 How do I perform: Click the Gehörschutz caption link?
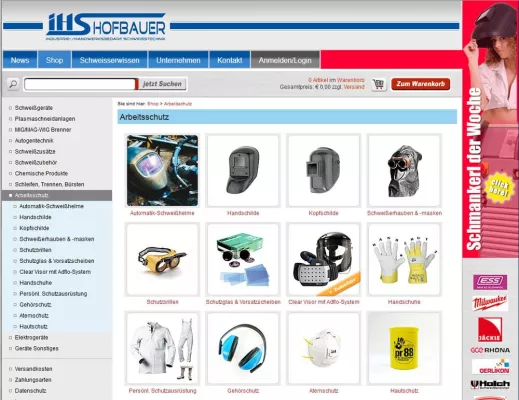click(x=243, y=391)
